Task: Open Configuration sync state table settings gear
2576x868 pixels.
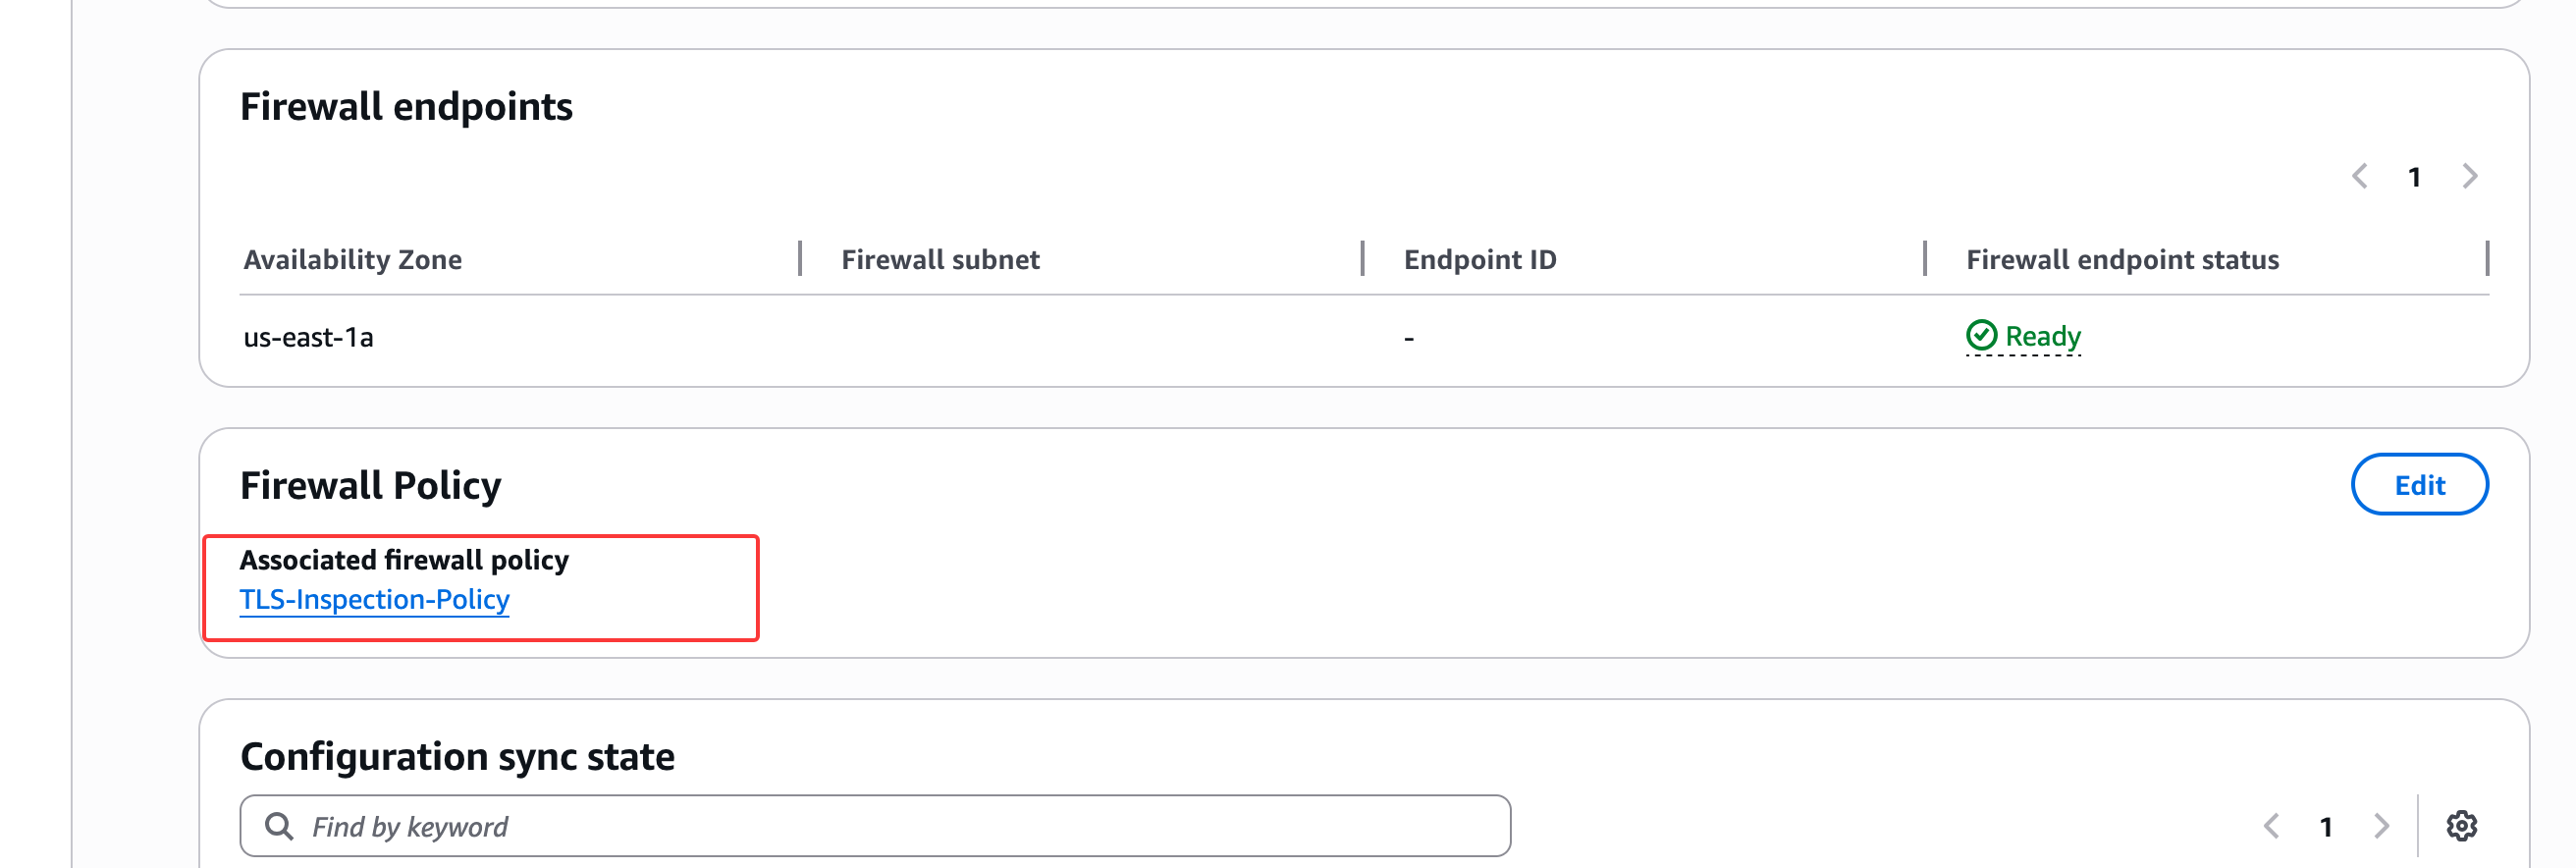Action: point(2461,826)
